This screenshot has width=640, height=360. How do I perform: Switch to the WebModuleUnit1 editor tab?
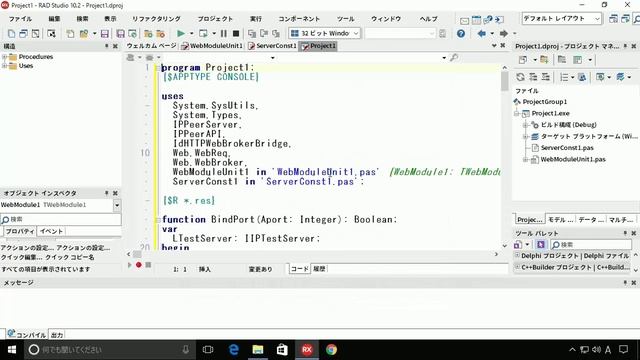212,46
